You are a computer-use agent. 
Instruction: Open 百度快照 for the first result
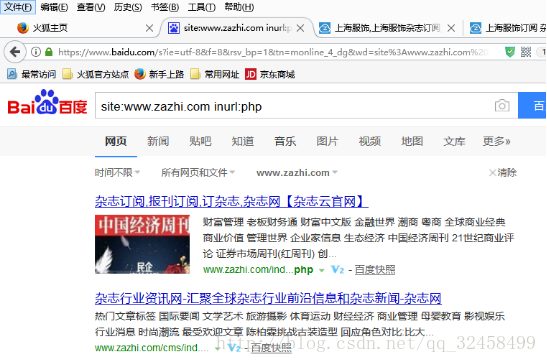(375, 270)
